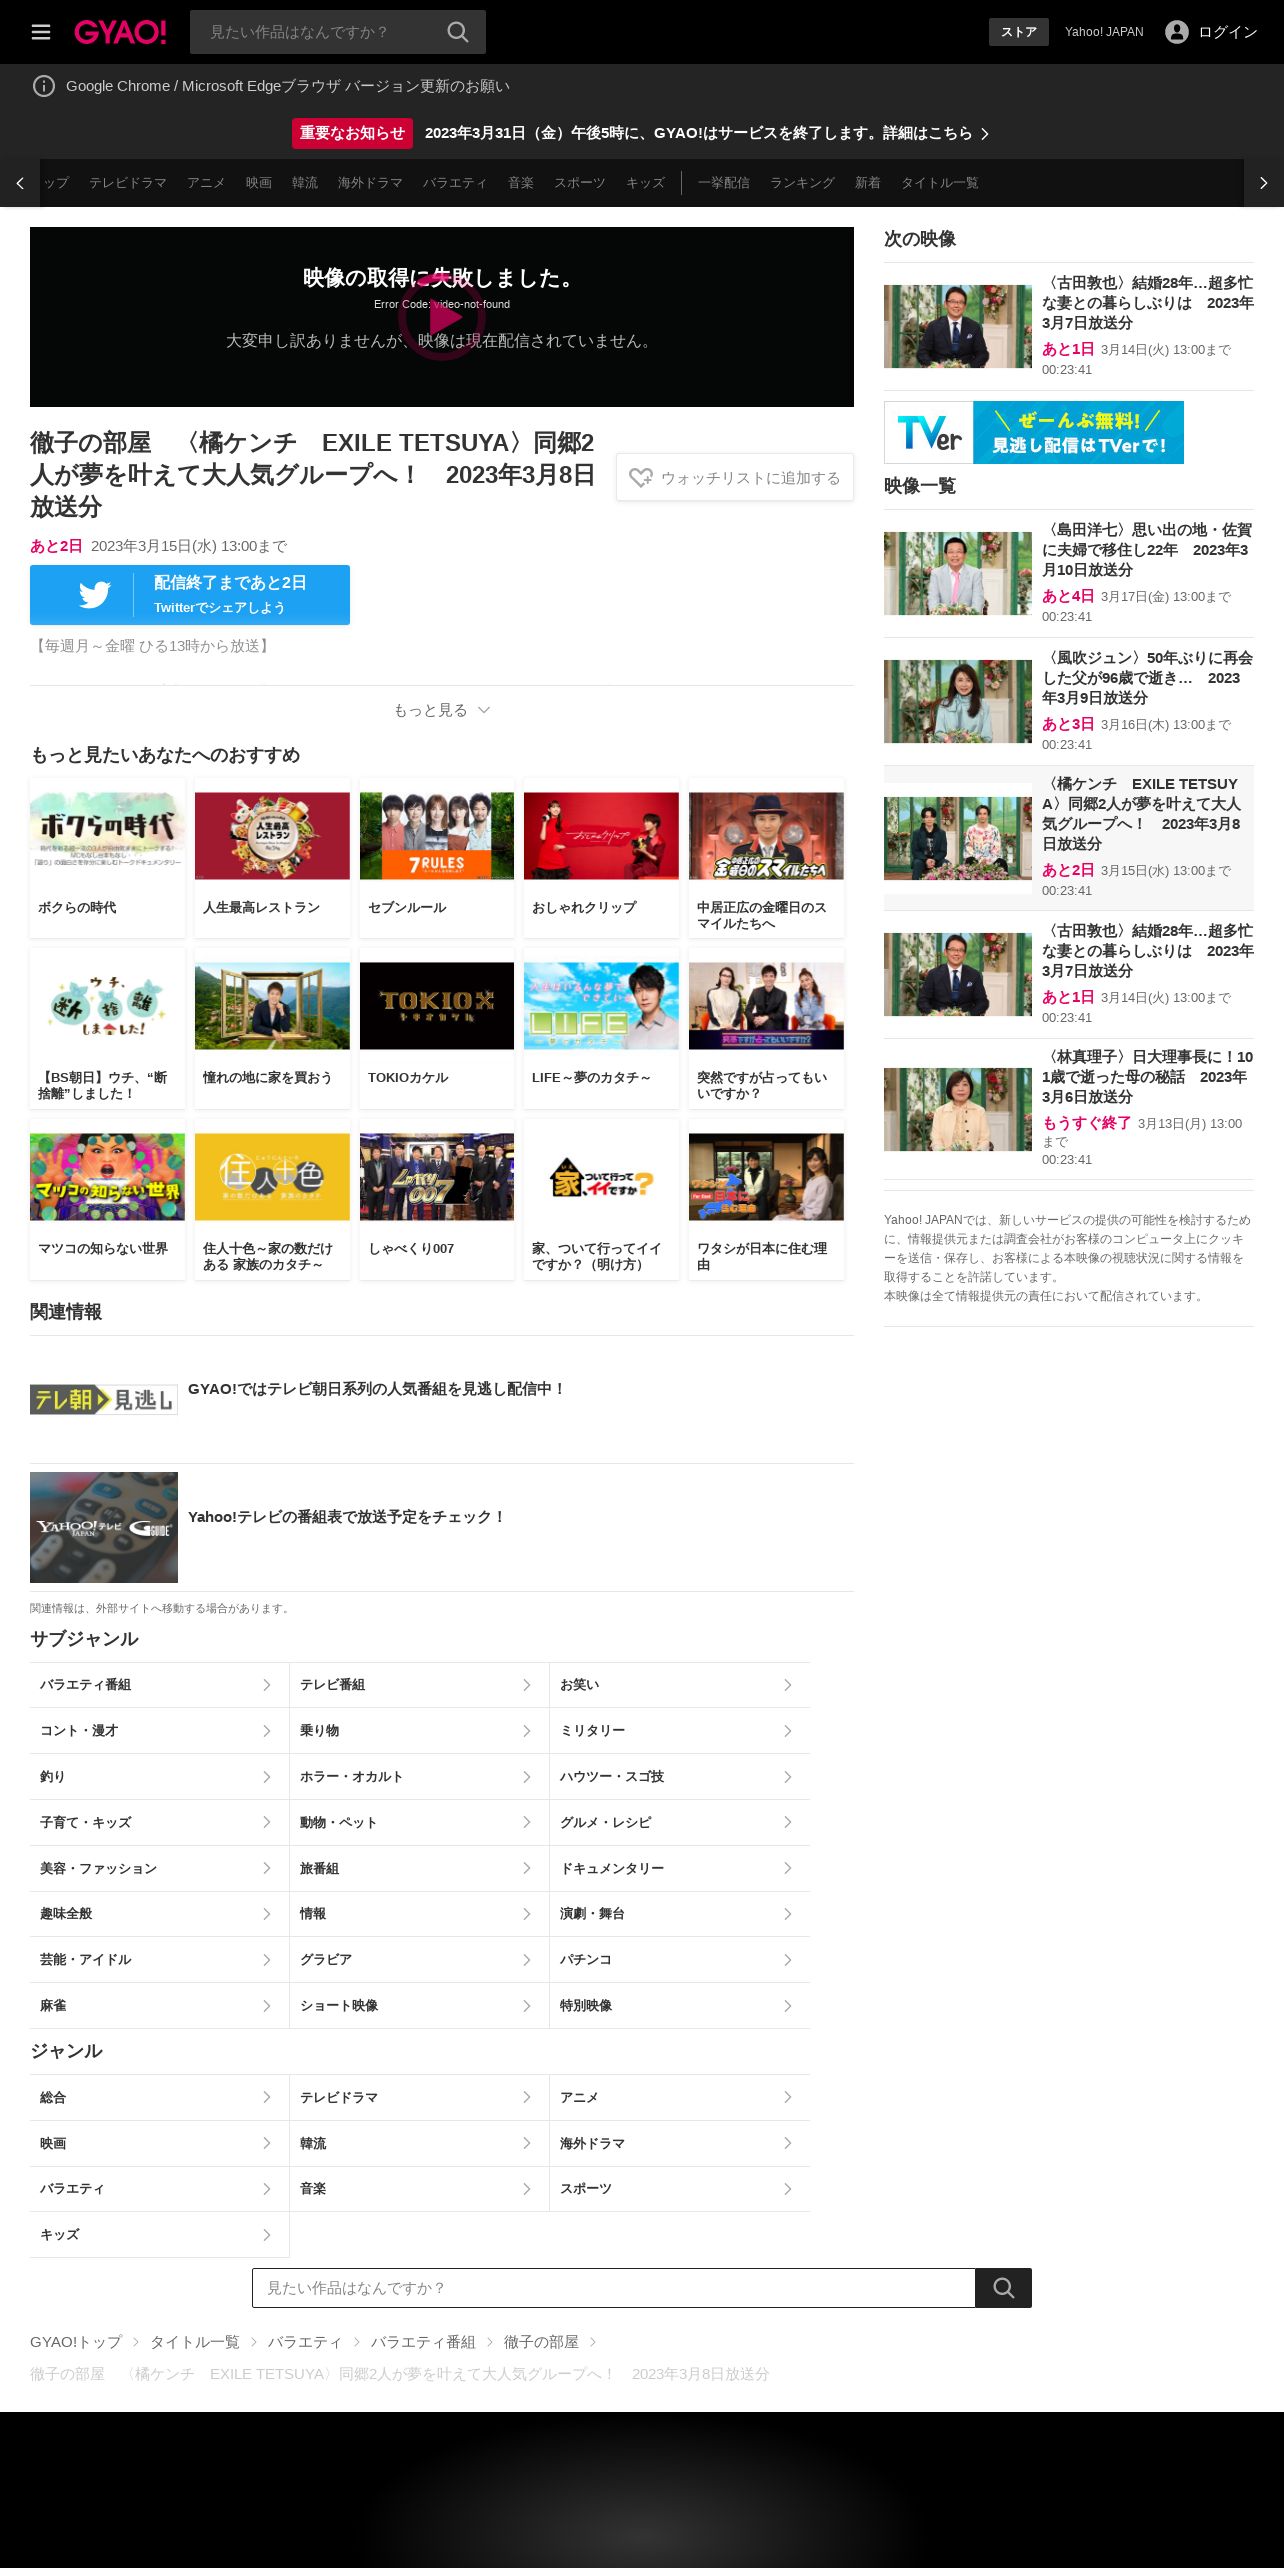Screen dimensions: 1284x2568
Task: Open 島田洋七 episode thumbnail
Action: coord(958,573)
